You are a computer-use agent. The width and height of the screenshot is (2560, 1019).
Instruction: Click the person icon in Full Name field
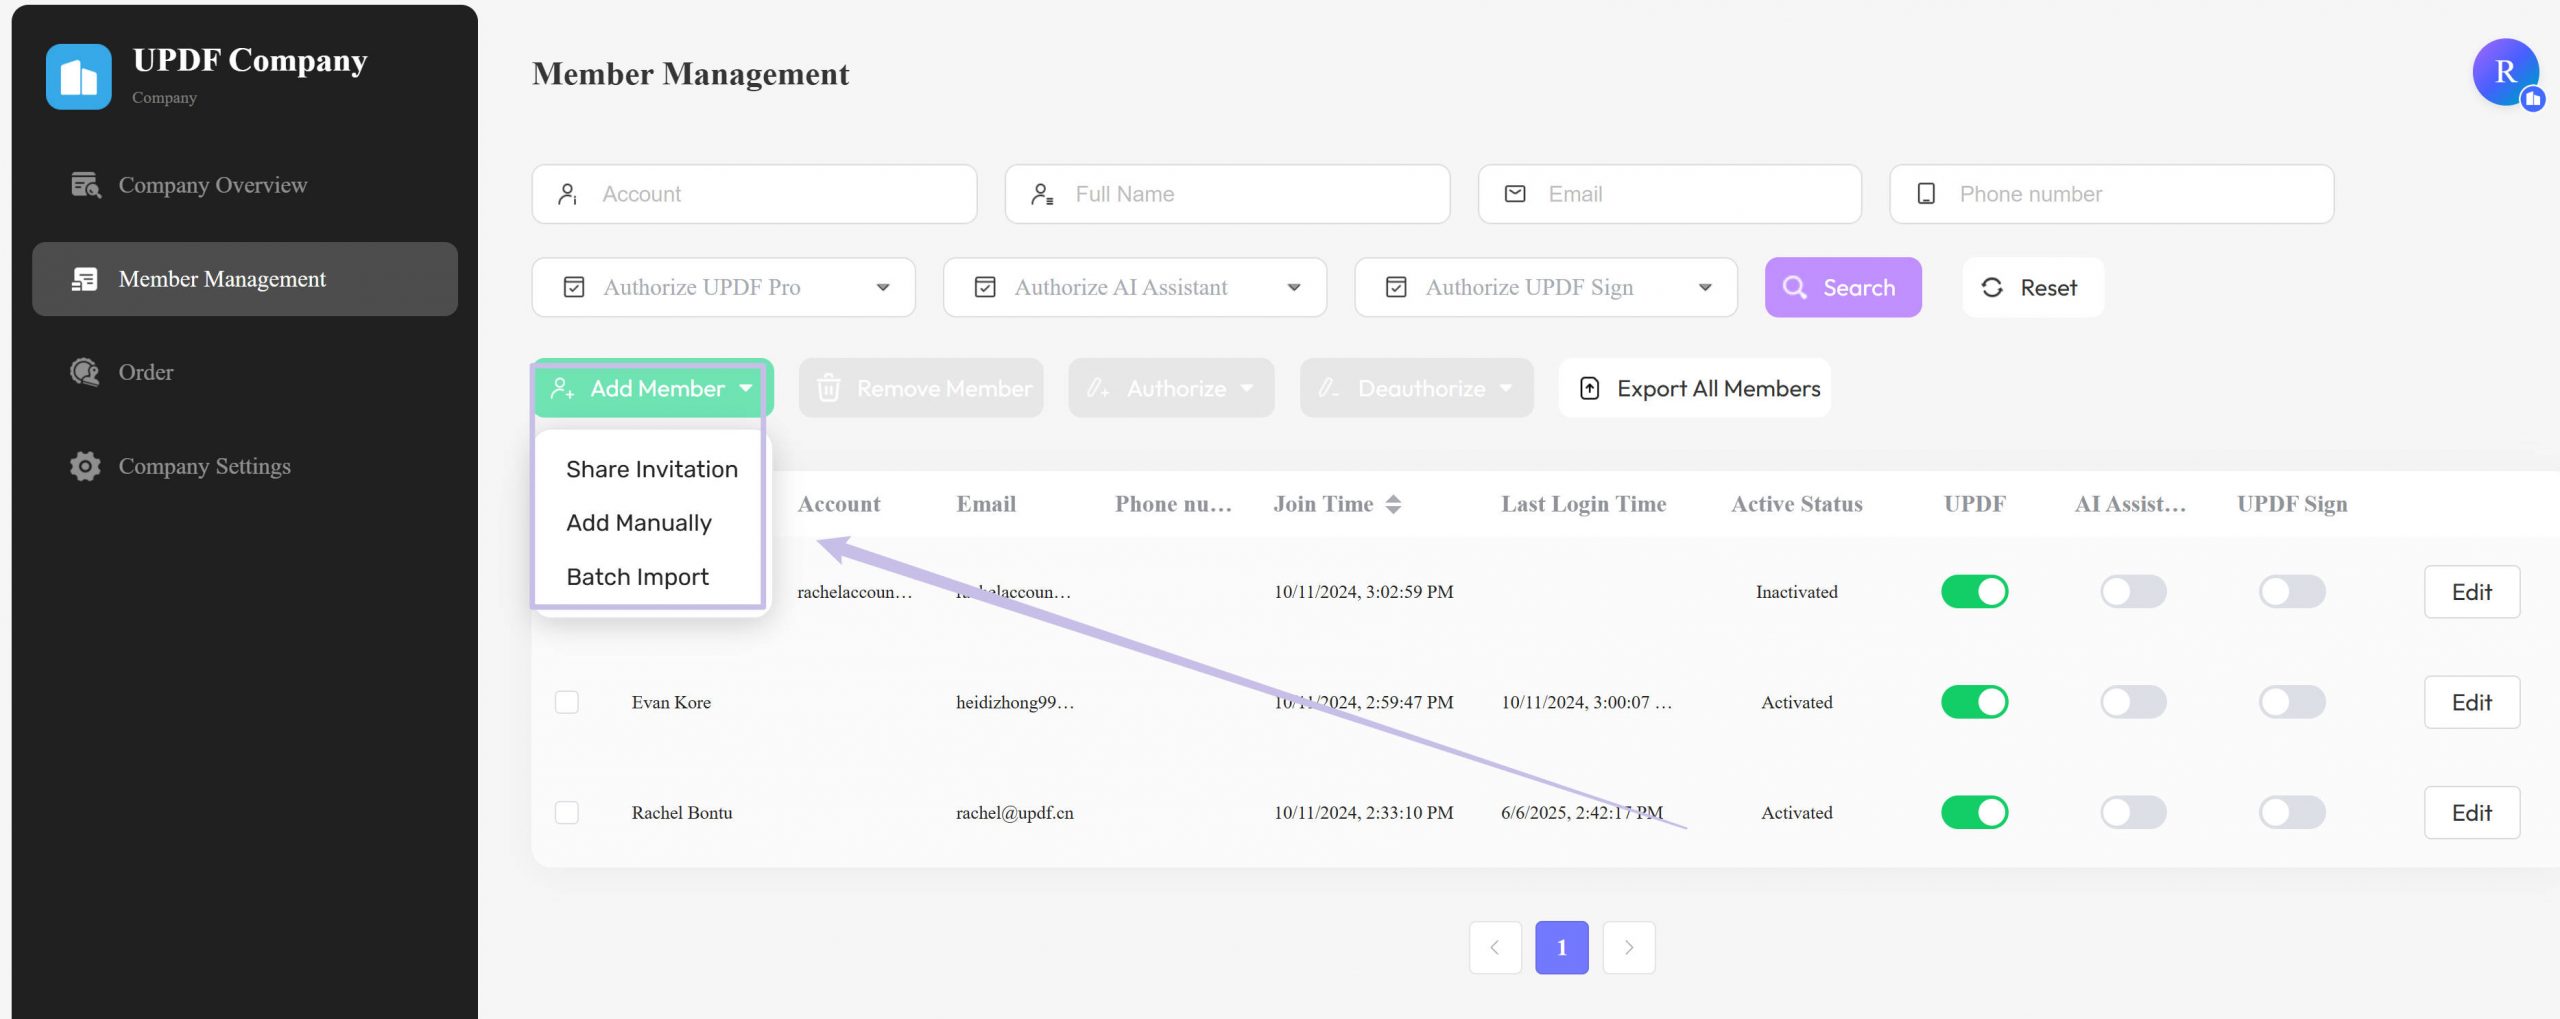tap(1042, 194)
